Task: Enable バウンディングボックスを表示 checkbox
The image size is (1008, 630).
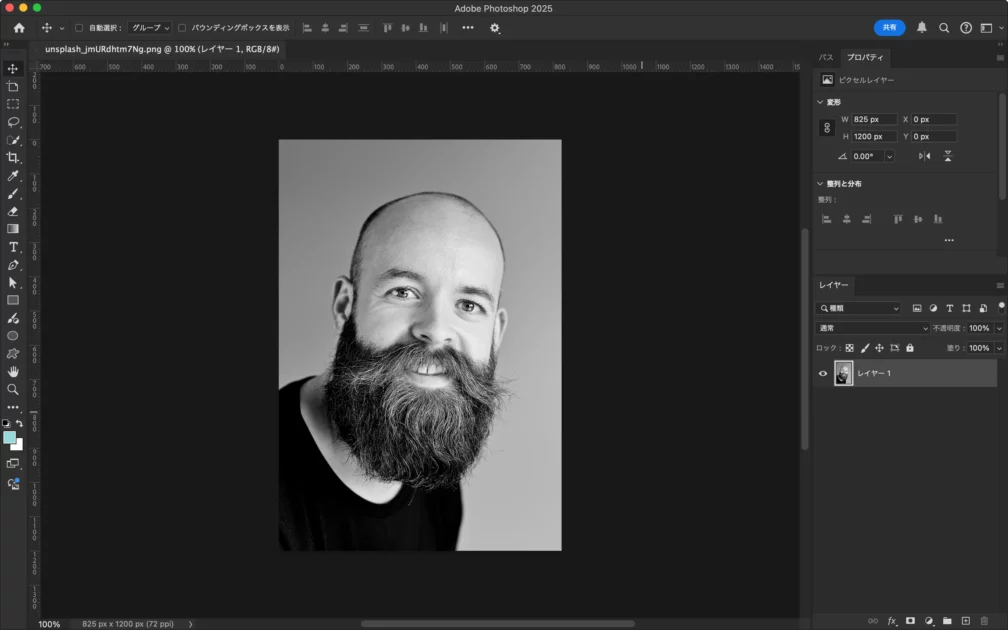Action: (182, 28)
